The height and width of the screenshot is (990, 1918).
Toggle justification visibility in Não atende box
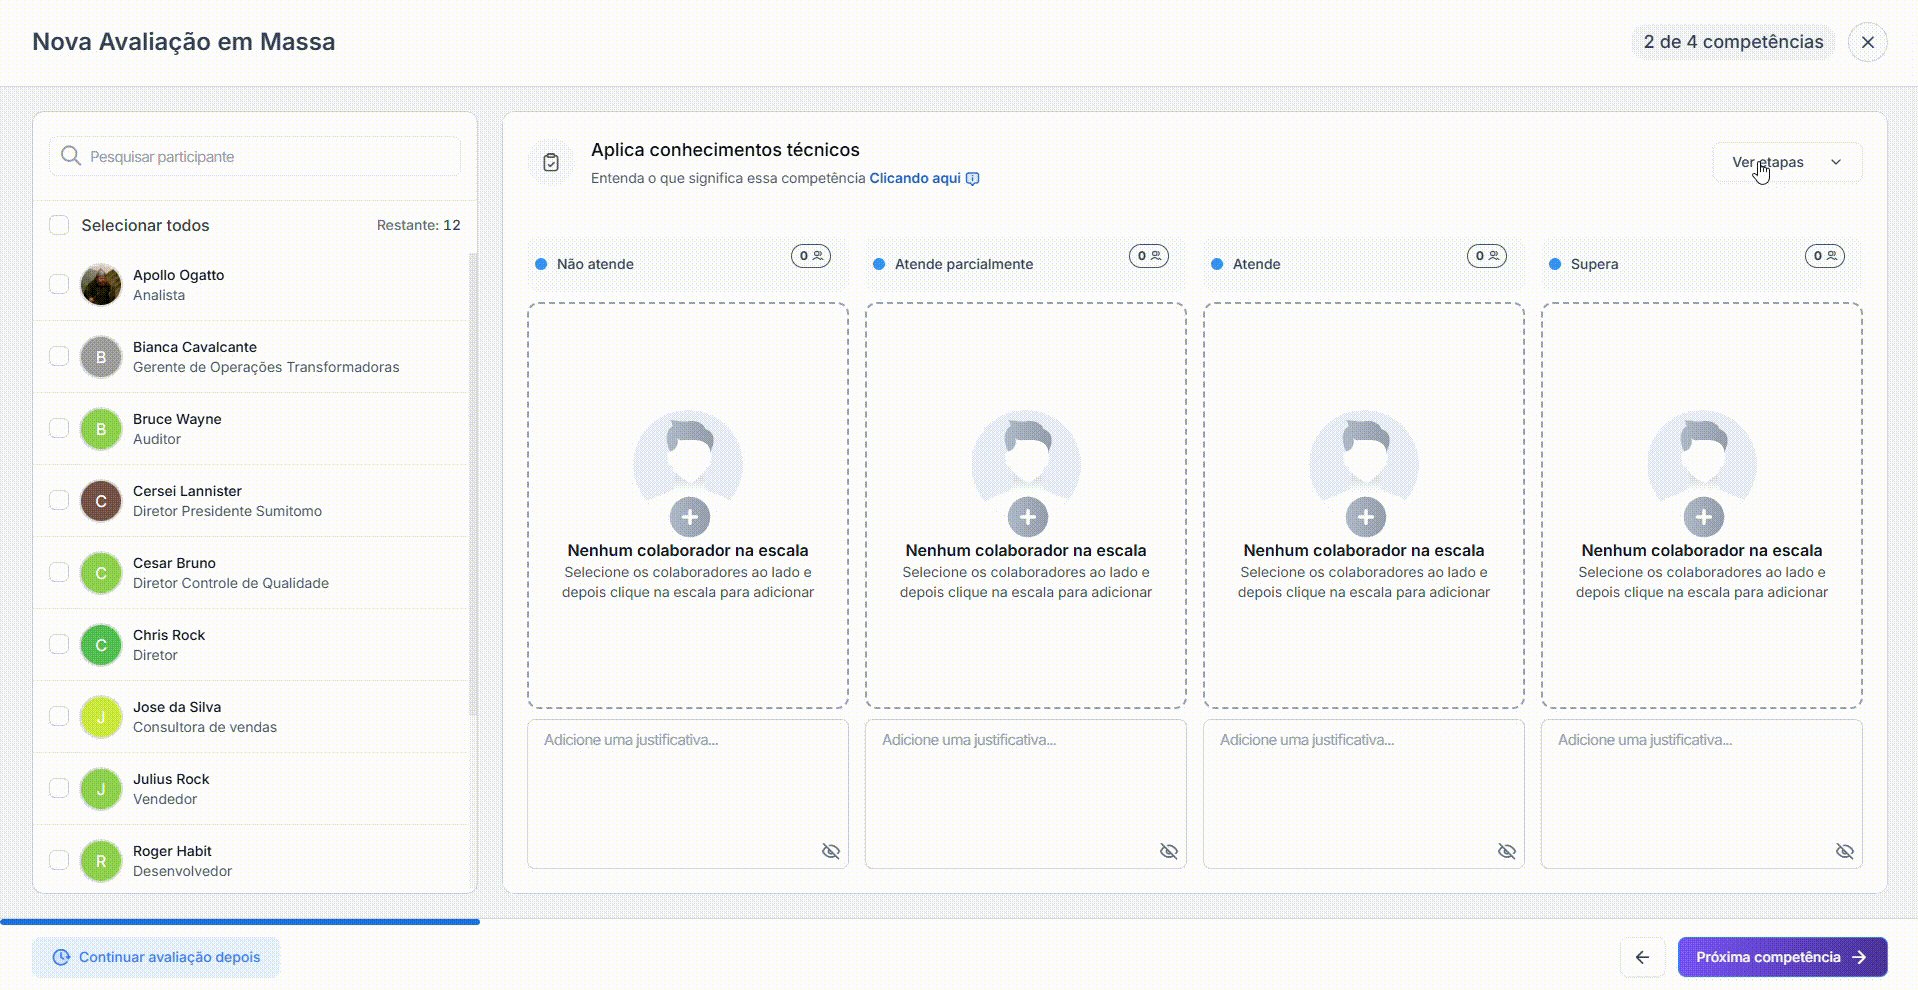[x=830, y=851]
